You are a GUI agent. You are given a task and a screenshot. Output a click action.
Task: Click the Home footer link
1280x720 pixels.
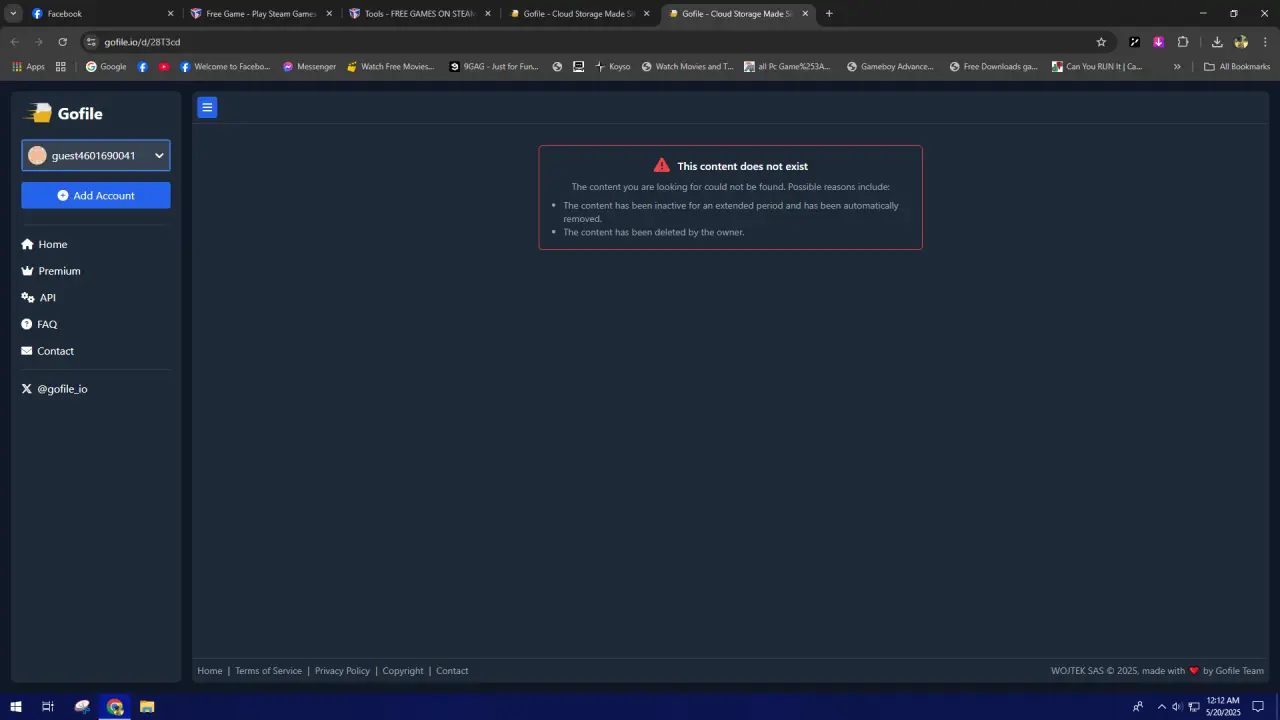pos(210,671)
